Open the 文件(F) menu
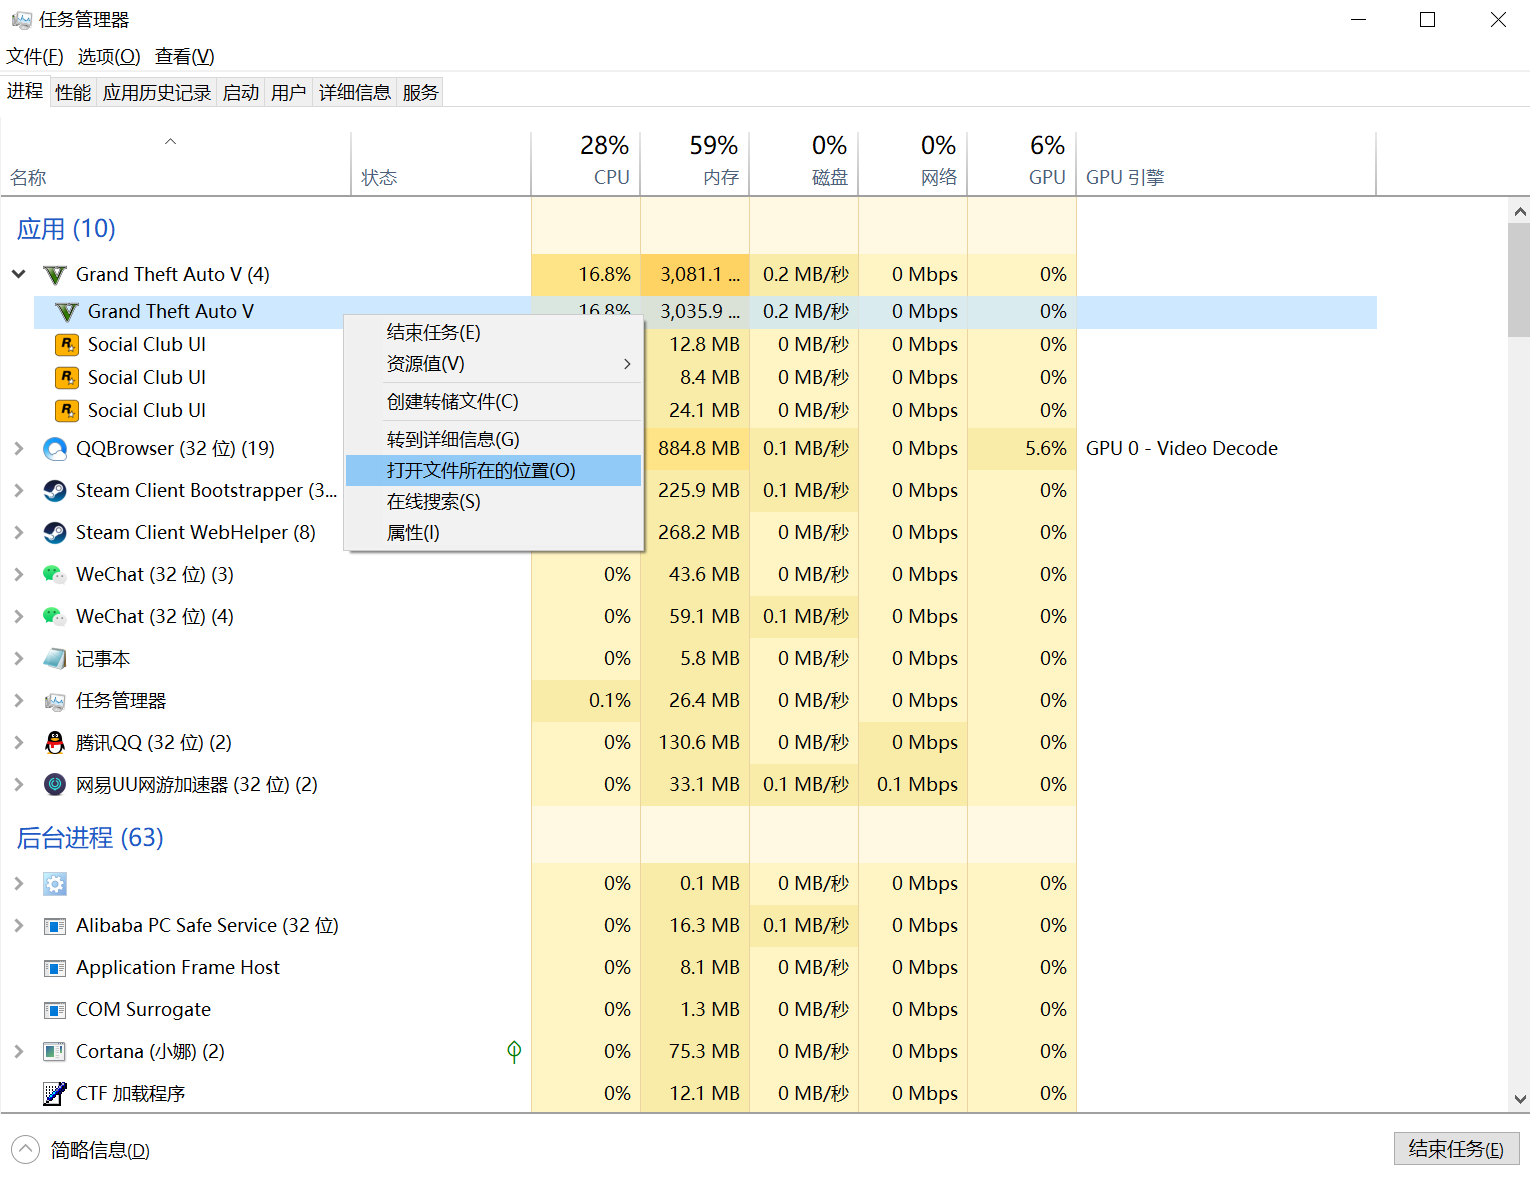Viewport: 1530px width, 1181px height. (x=35, y=57)
